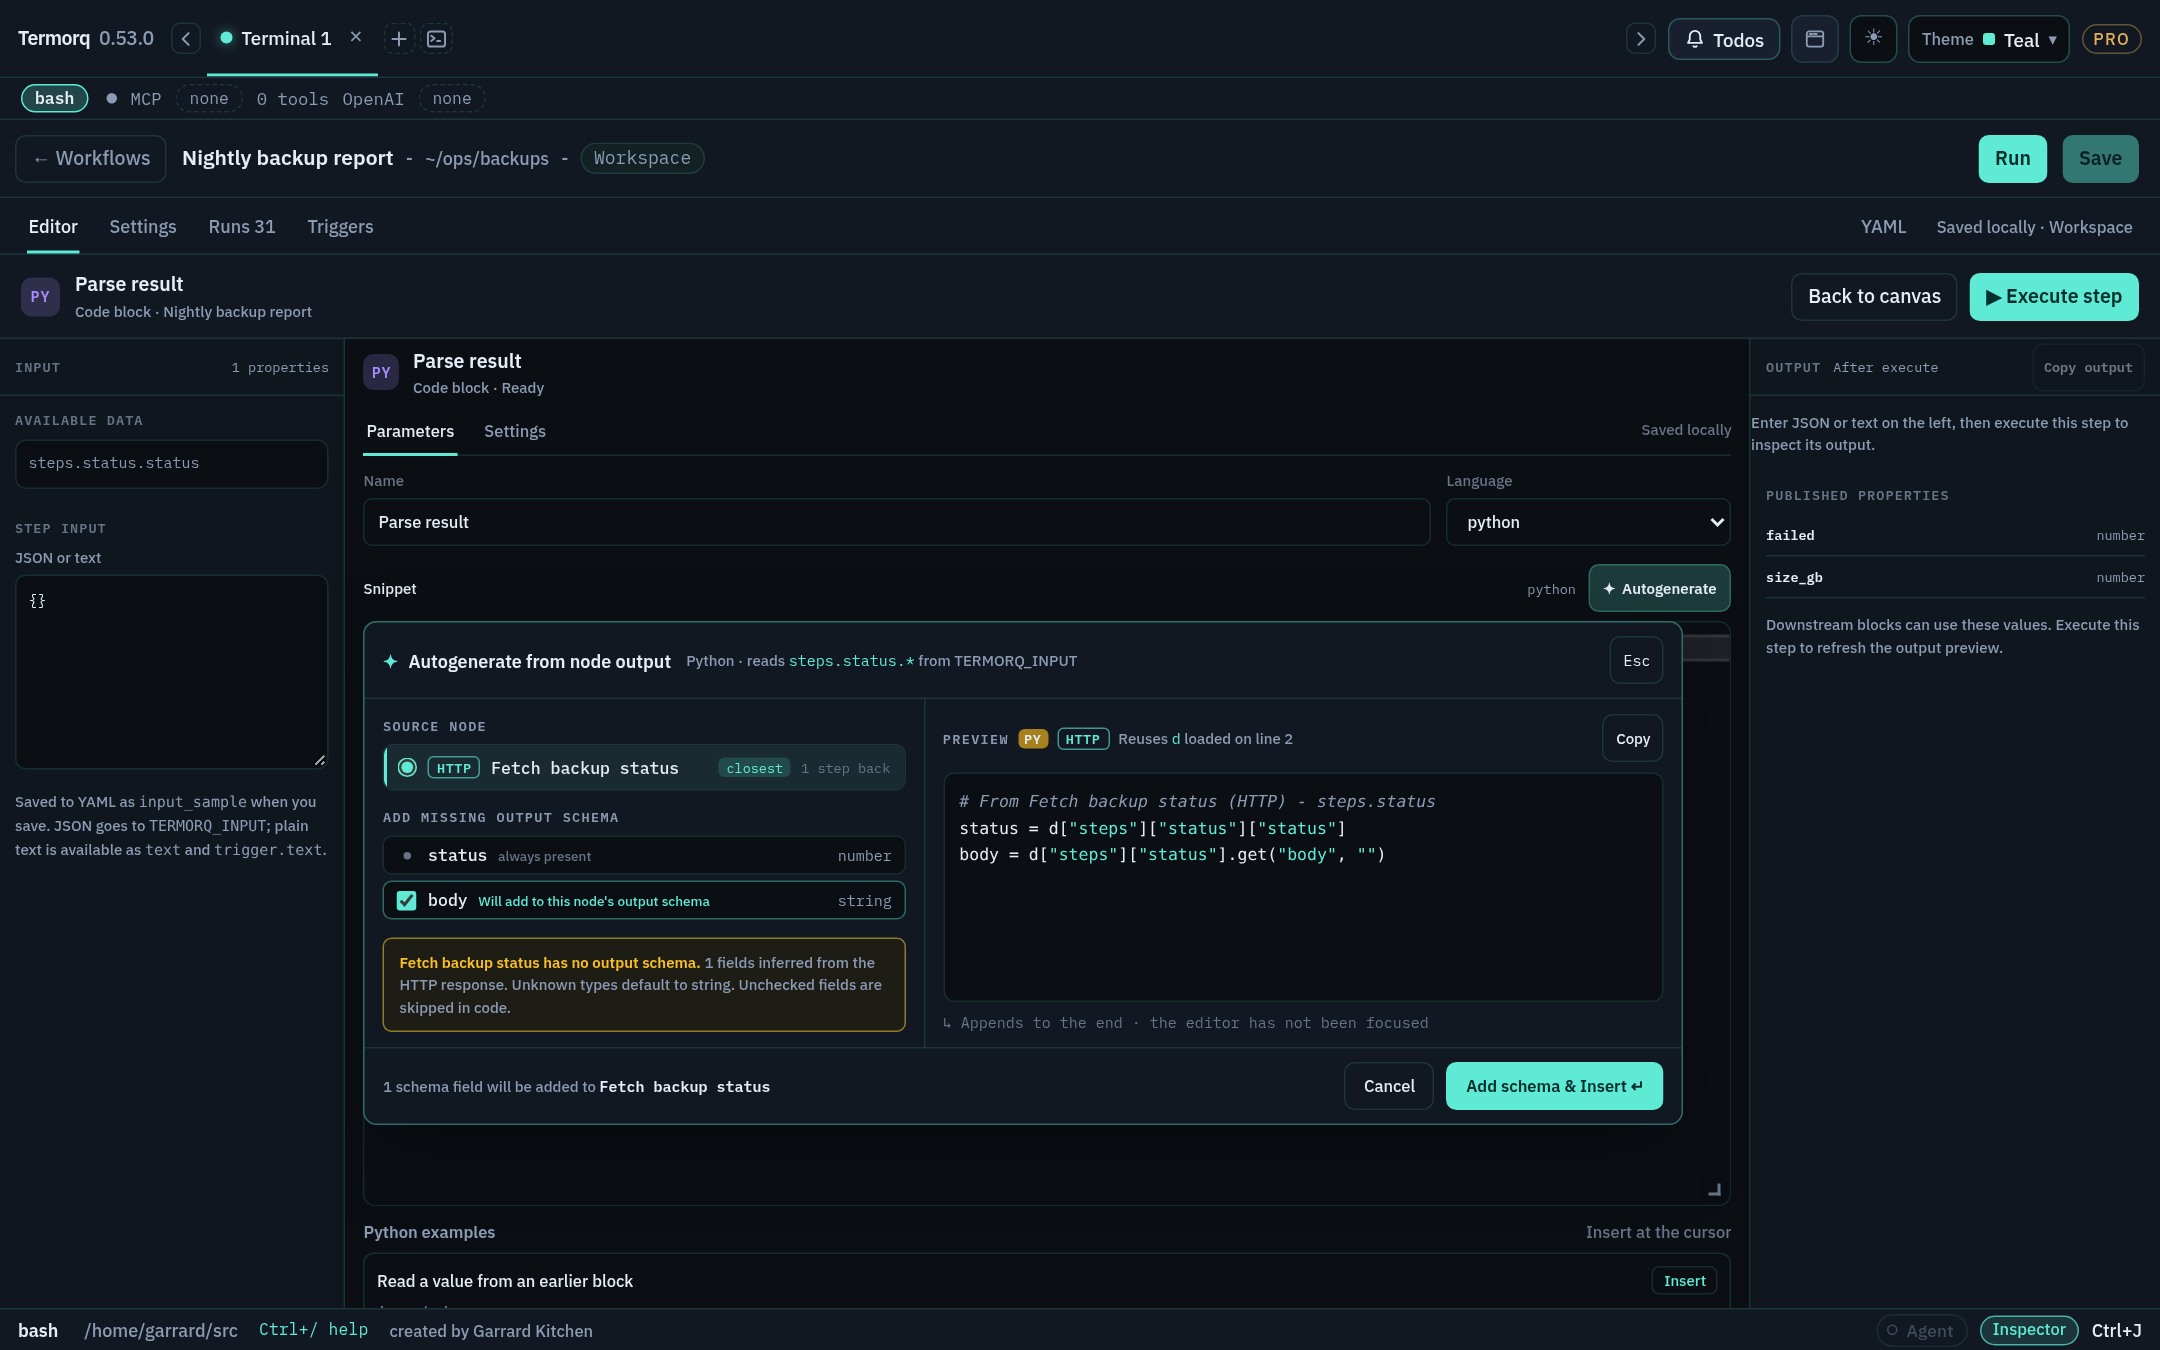Click the window layout panel icon
Image resolution: width=2160 pixels, height=1350 pixels.
coord(1815,39)
